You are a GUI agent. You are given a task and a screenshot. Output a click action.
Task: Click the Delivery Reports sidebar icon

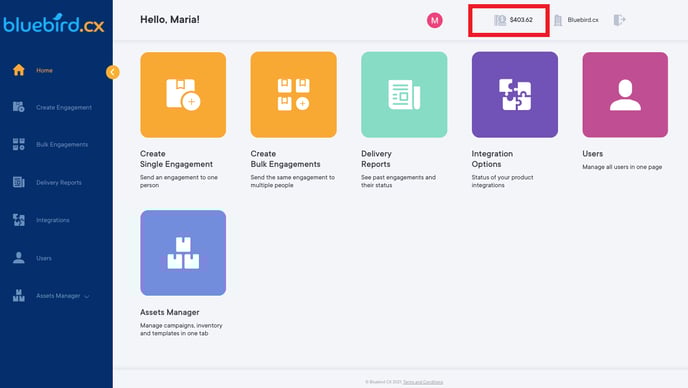pyautogui.click(x=18, y=182)
